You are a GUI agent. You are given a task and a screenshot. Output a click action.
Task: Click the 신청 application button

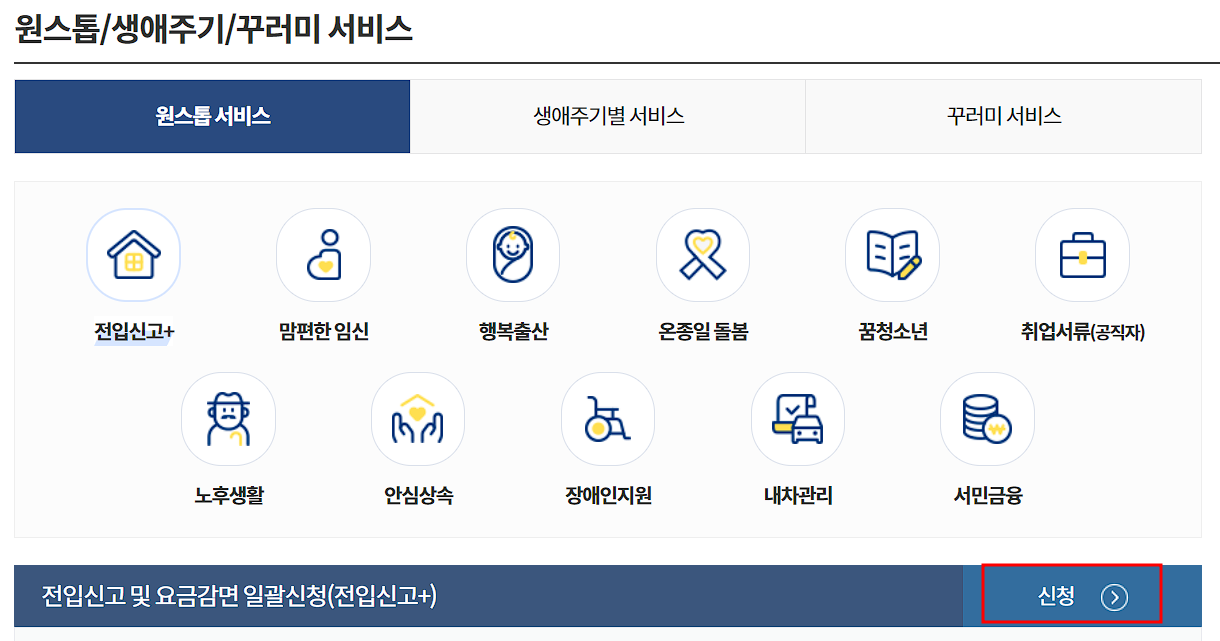coord(1072,593)
